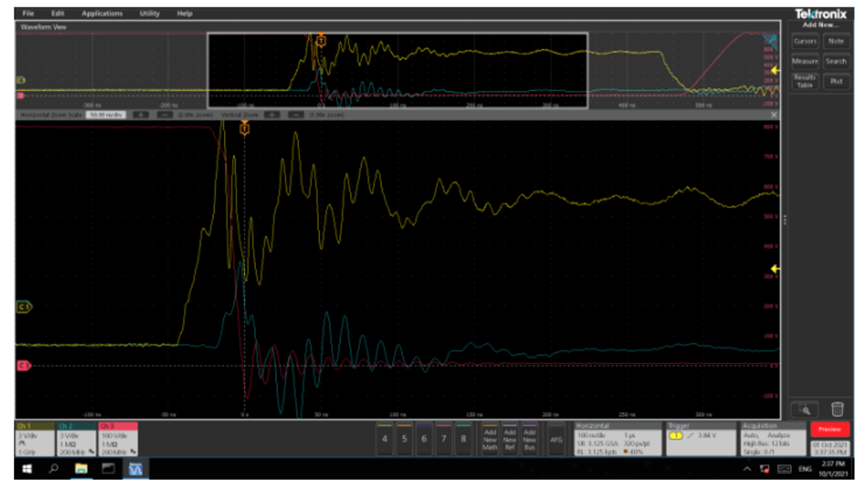Click the trash can delete icon
Image resolution: width=865 pixels, height=489 pixels.
click(837, 408)
